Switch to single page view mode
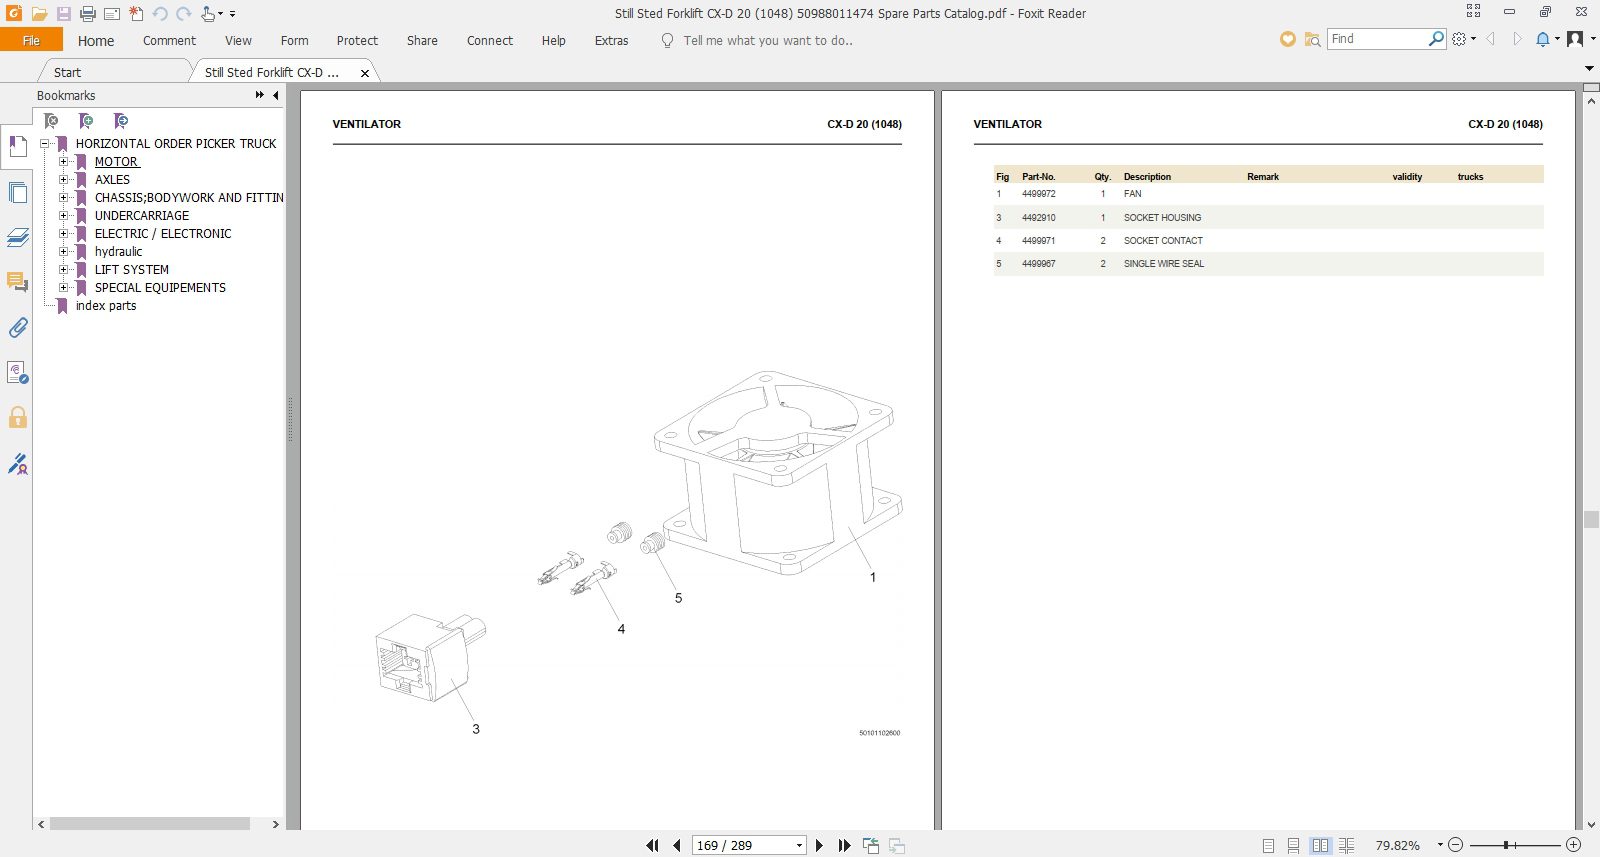This screenshot has width=1600, height=857. click(1268, 845)
